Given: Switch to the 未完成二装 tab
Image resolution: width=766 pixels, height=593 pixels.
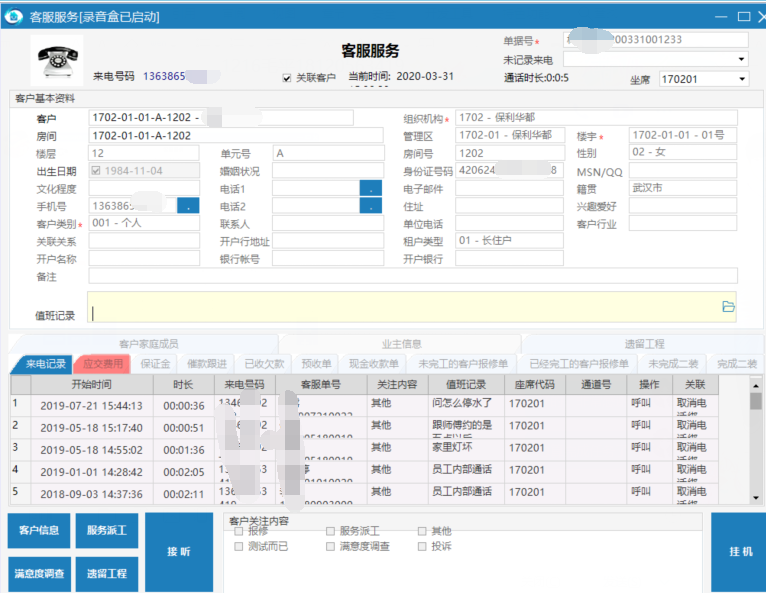Looking at the screenshot, I should [673, 364].
